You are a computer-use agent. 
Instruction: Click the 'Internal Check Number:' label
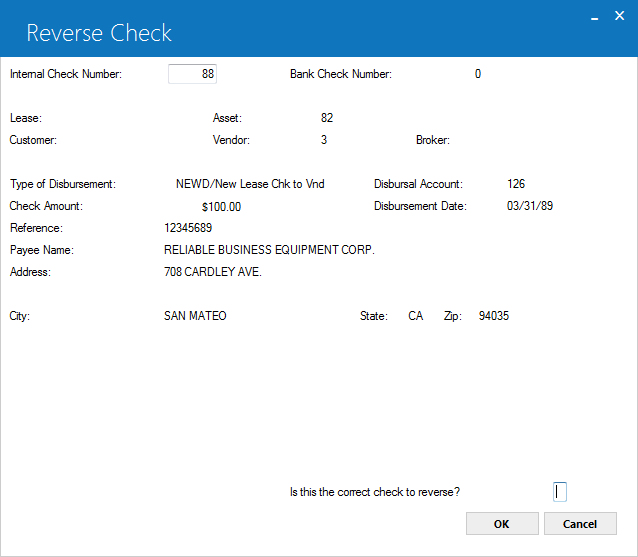click(66, 74)
